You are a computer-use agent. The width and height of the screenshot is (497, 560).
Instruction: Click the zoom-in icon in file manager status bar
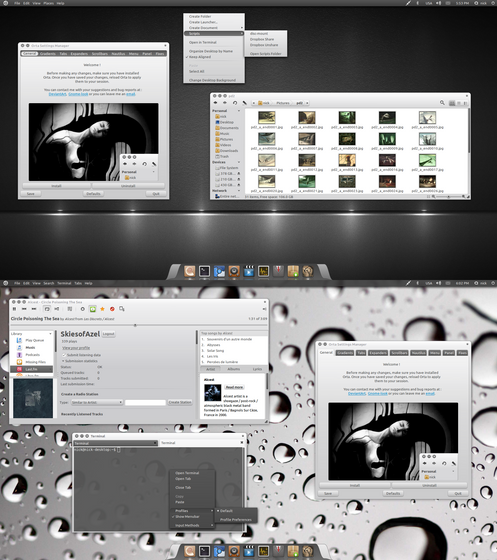(x=463, y=197)
